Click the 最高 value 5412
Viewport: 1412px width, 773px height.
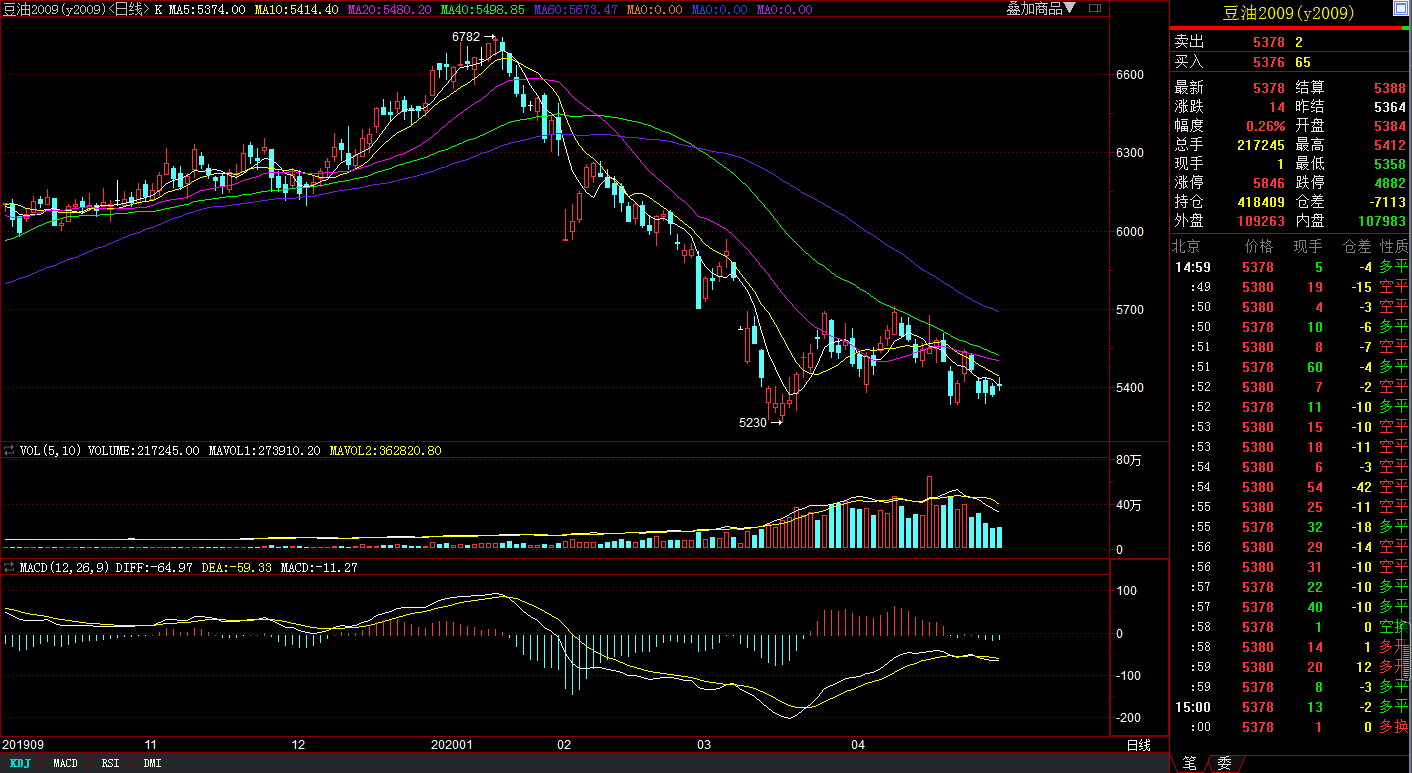1390,145
